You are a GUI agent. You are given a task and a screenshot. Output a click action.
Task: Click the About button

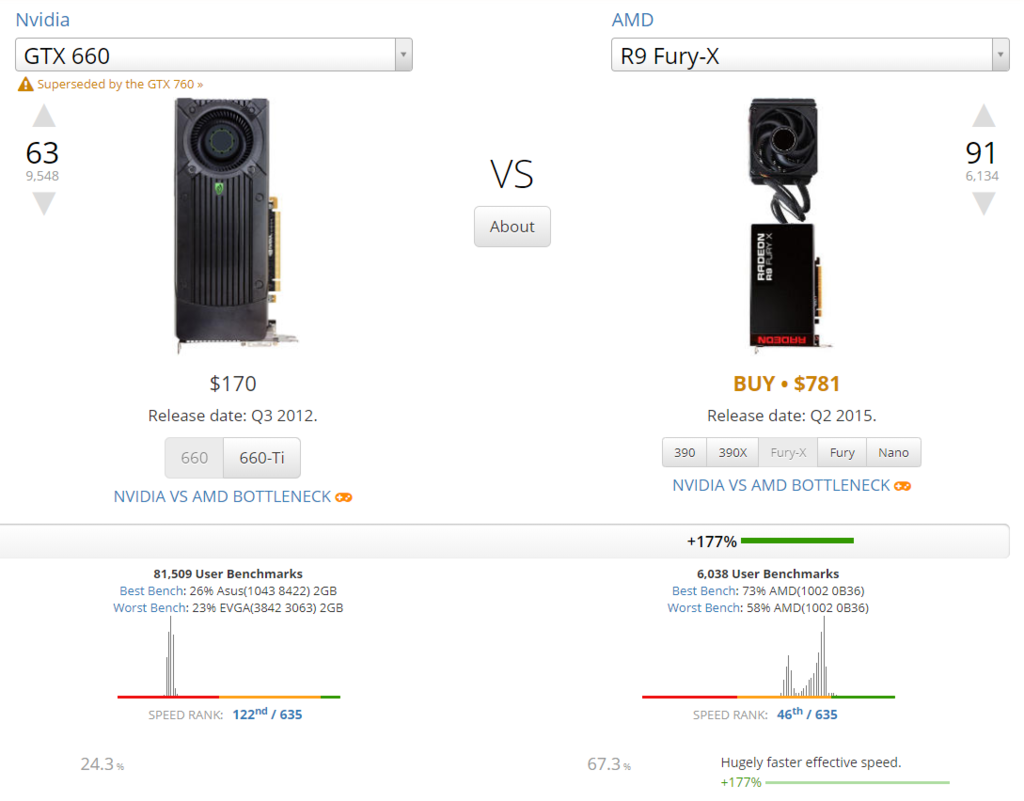(x=512, y=227)
